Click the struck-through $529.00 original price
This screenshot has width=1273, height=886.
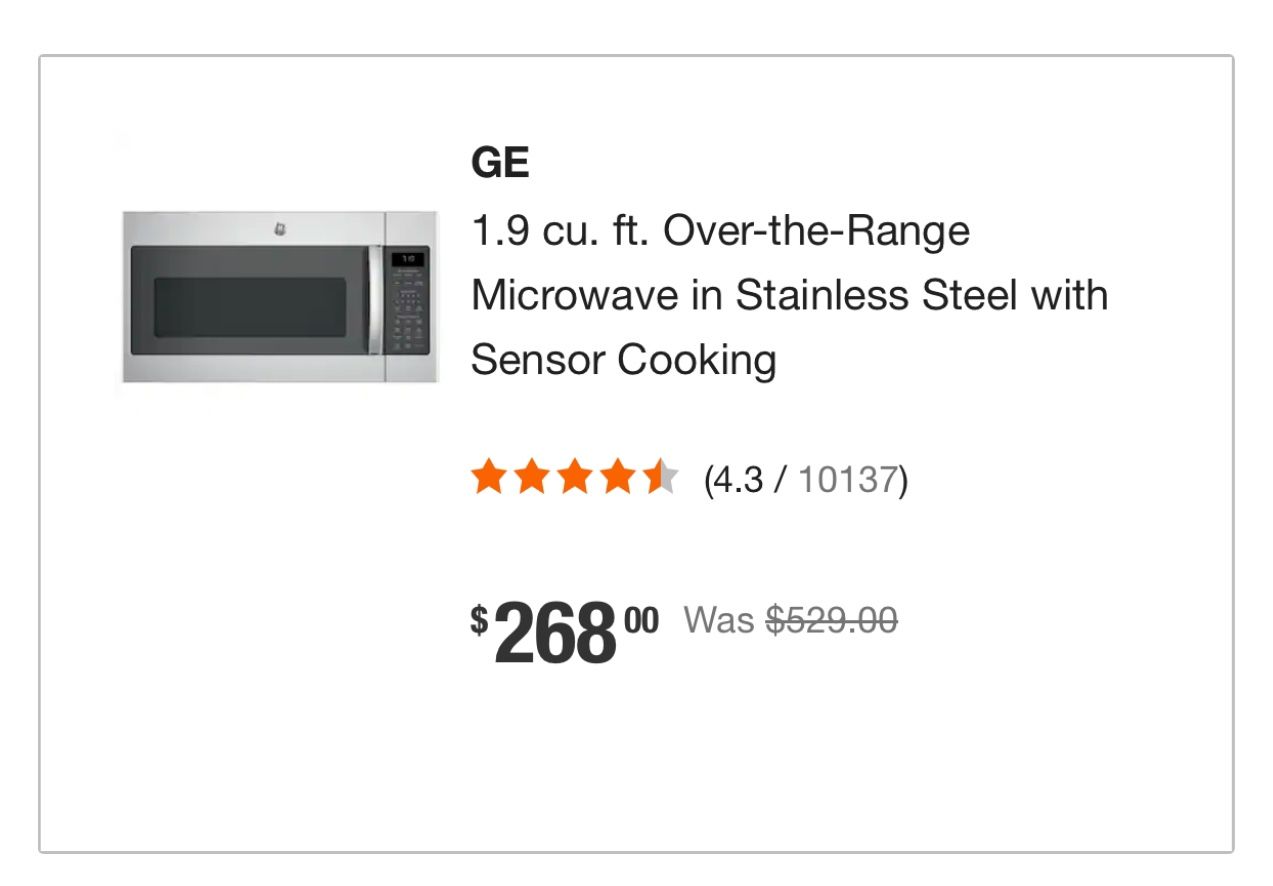[x=832, y=620]
